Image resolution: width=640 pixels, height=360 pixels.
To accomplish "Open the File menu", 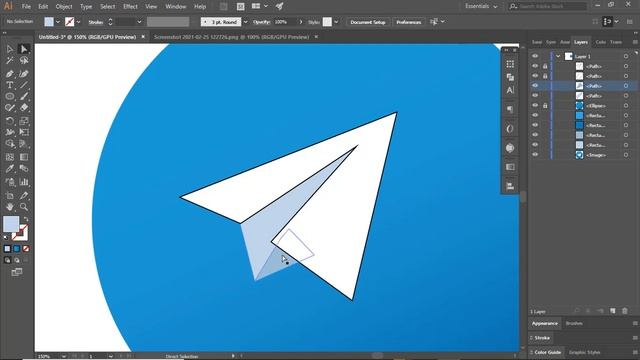I will pyautogui.click(x=26, y=7).
